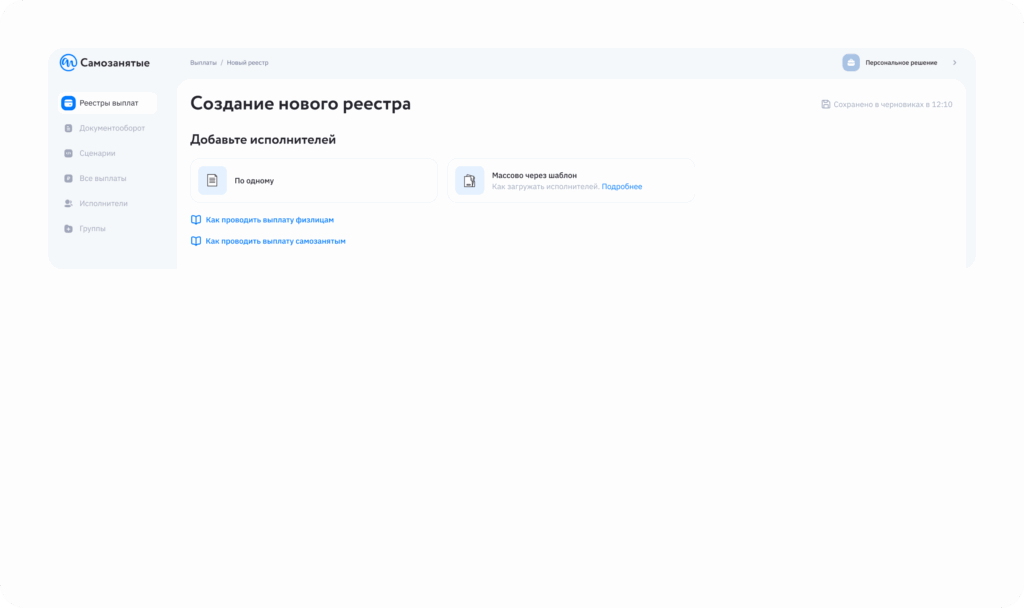Viewport: 1024px width, 608px height.
Task: Choose the По одному option card
Action: [x=314, y=180]
